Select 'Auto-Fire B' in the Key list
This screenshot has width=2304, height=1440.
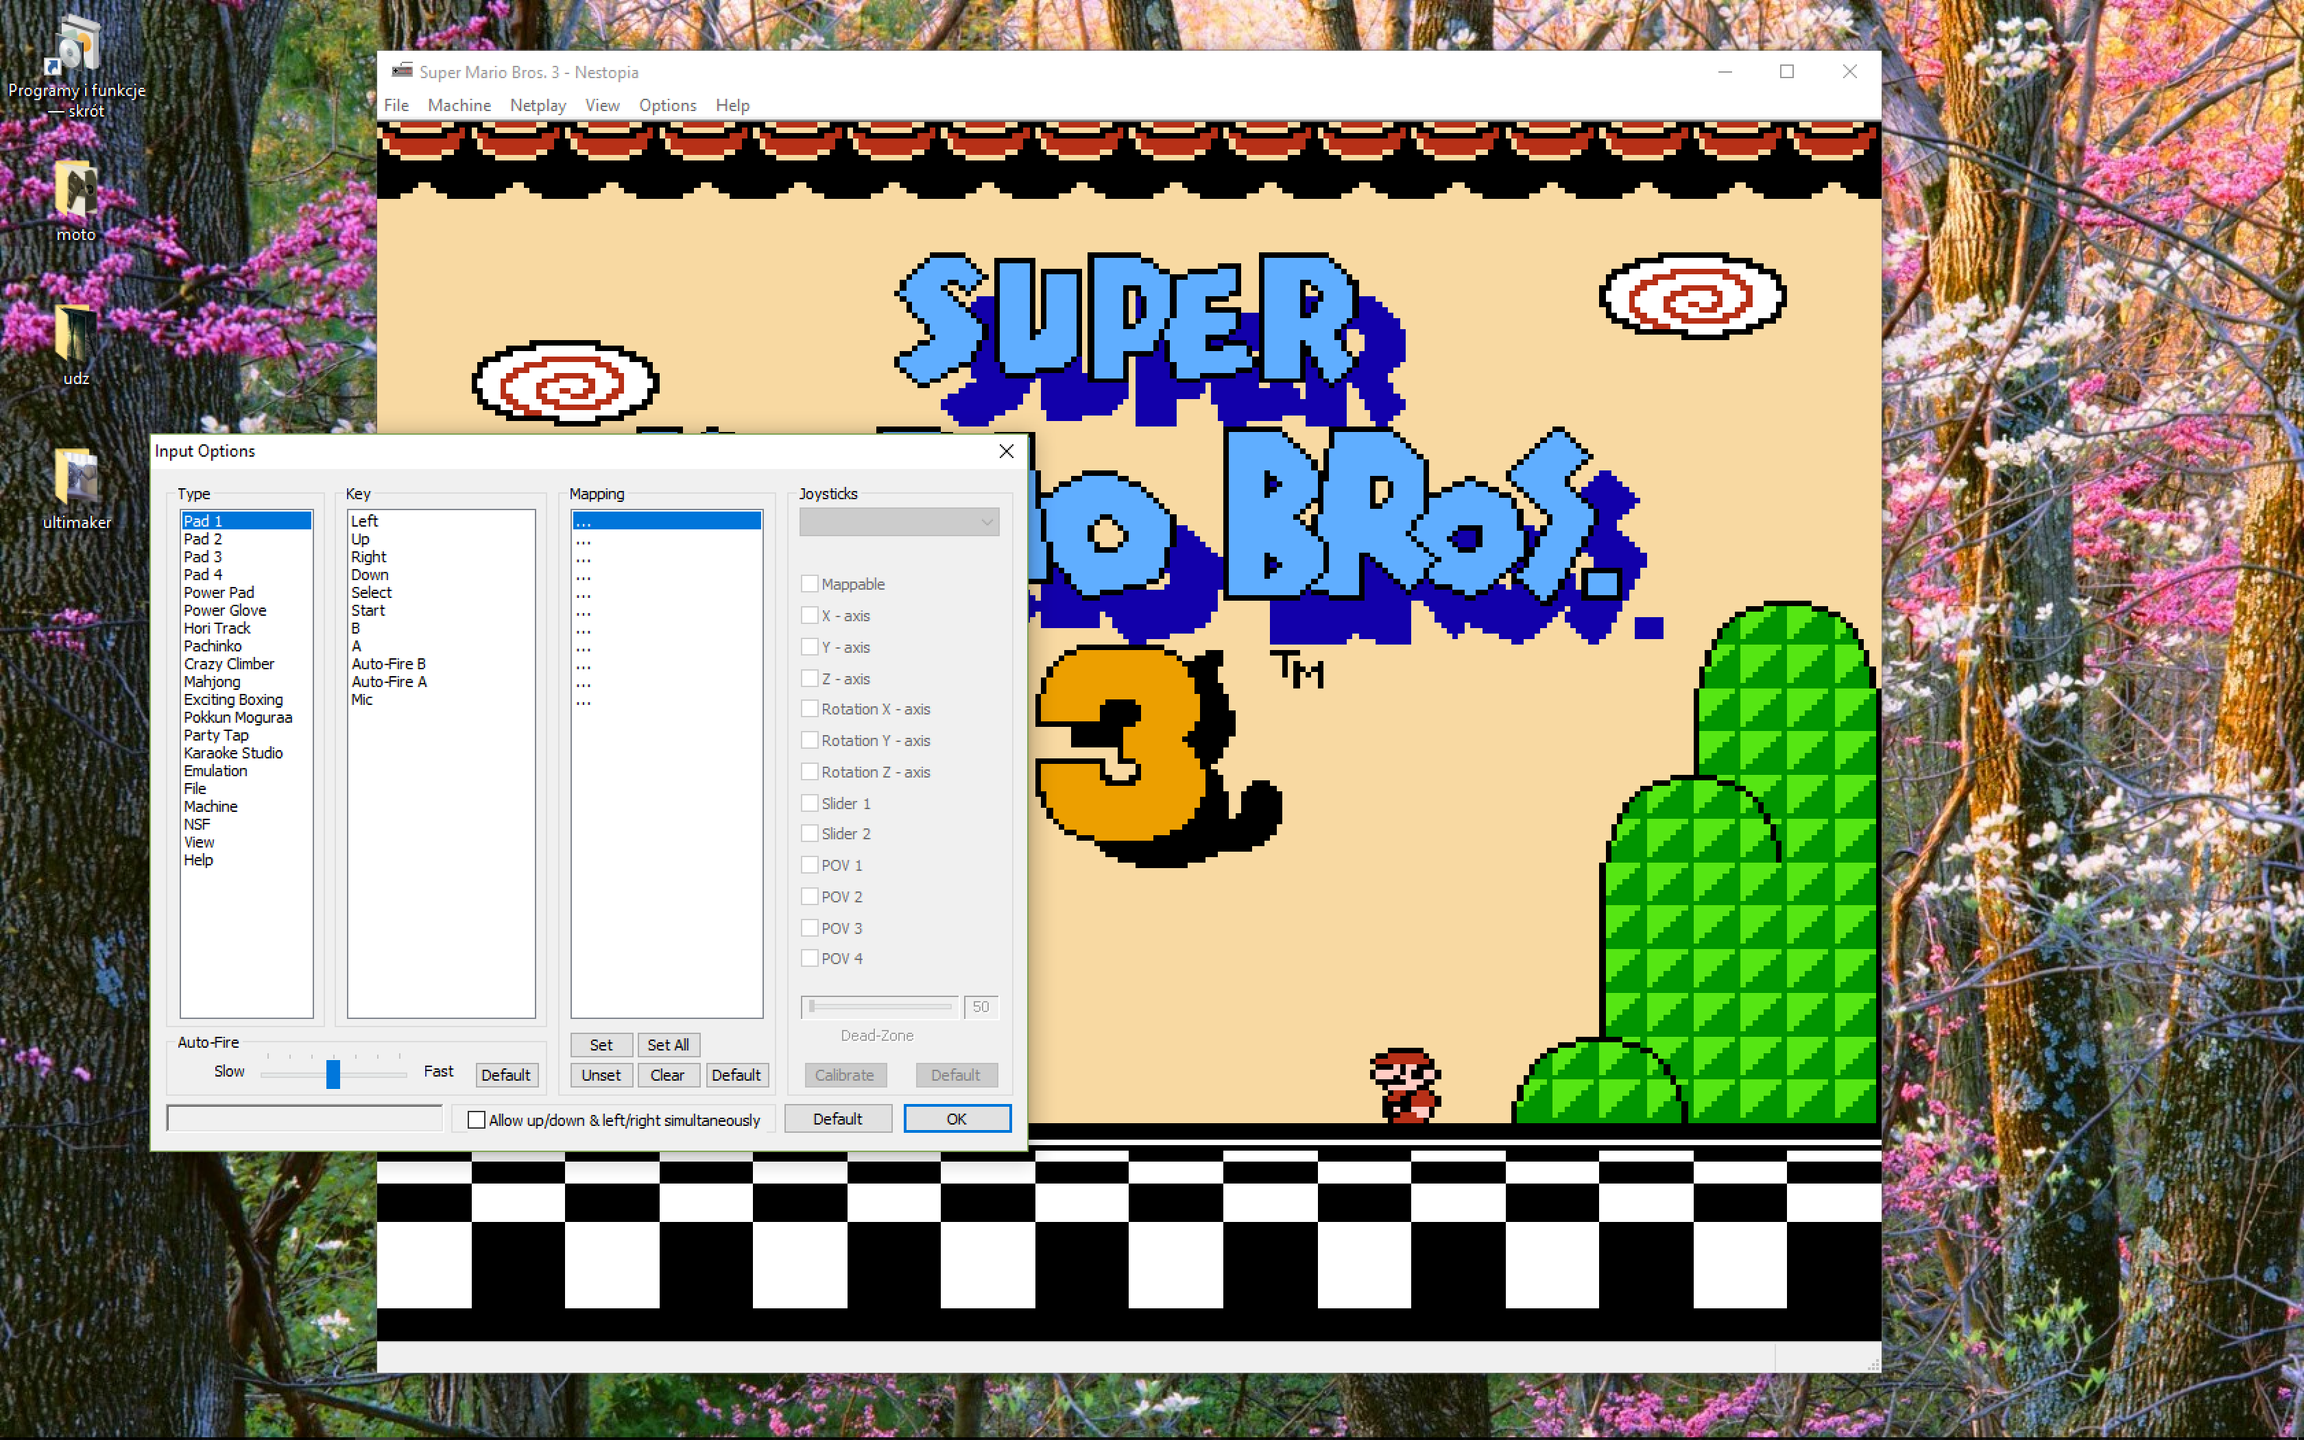coord(441,664)
